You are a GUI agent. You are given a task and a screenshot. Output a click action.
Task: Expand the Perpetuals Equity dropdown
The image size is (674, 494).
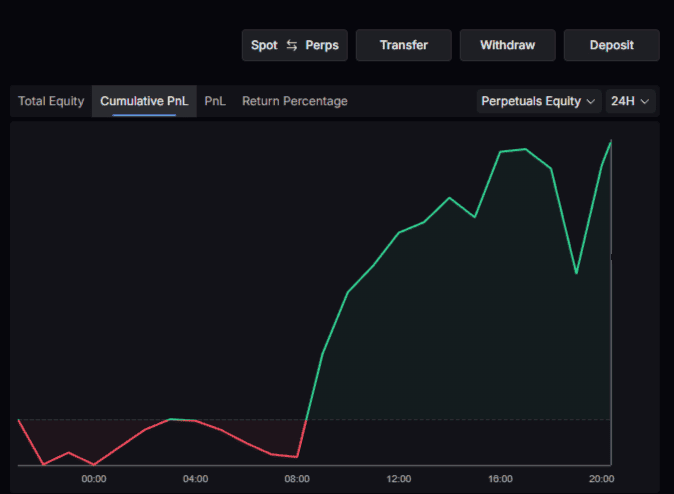539,101
